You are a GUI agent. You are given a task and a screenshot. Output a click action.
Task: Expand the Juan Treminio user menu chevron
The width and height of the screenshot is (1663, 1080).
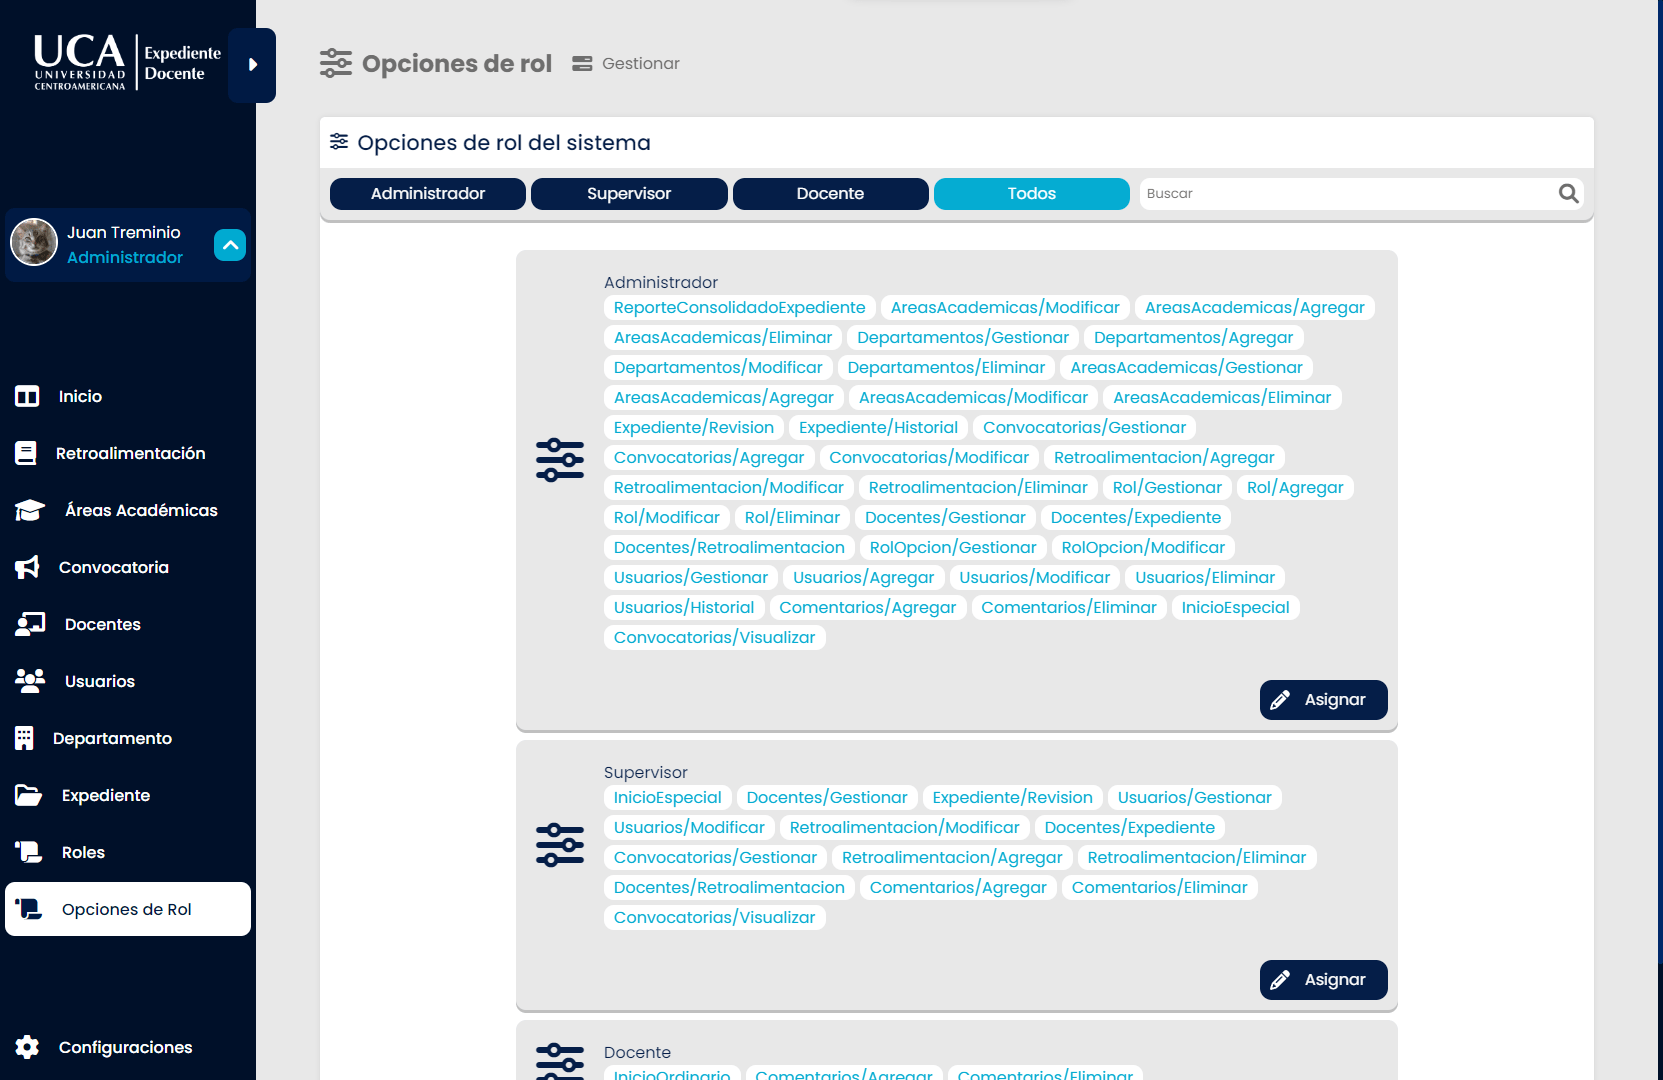pyautogui.click(x=230, y=245)
